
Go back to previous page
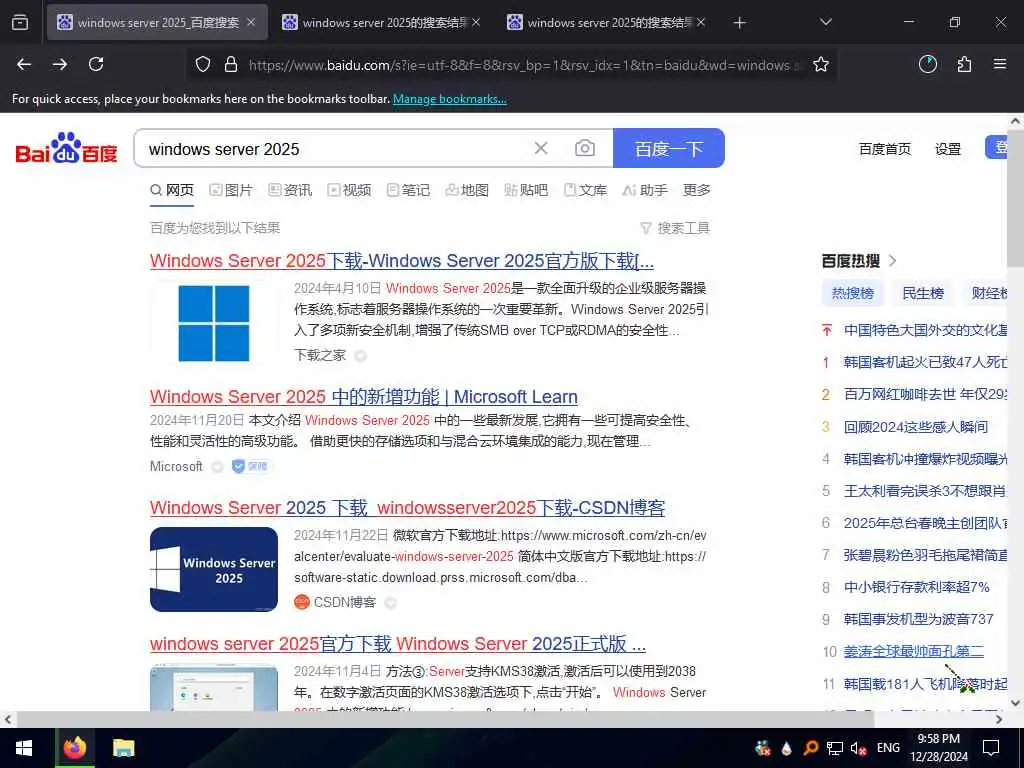coord(24,64)
